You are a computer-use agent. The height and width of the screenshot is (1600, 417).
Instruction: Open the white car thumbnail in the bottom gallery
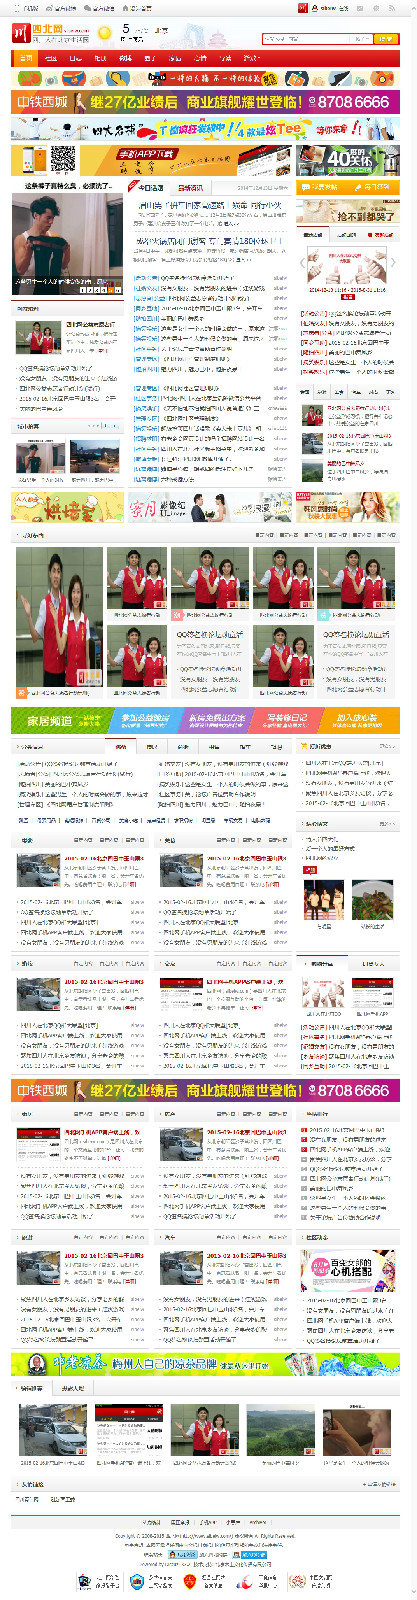52,1429
